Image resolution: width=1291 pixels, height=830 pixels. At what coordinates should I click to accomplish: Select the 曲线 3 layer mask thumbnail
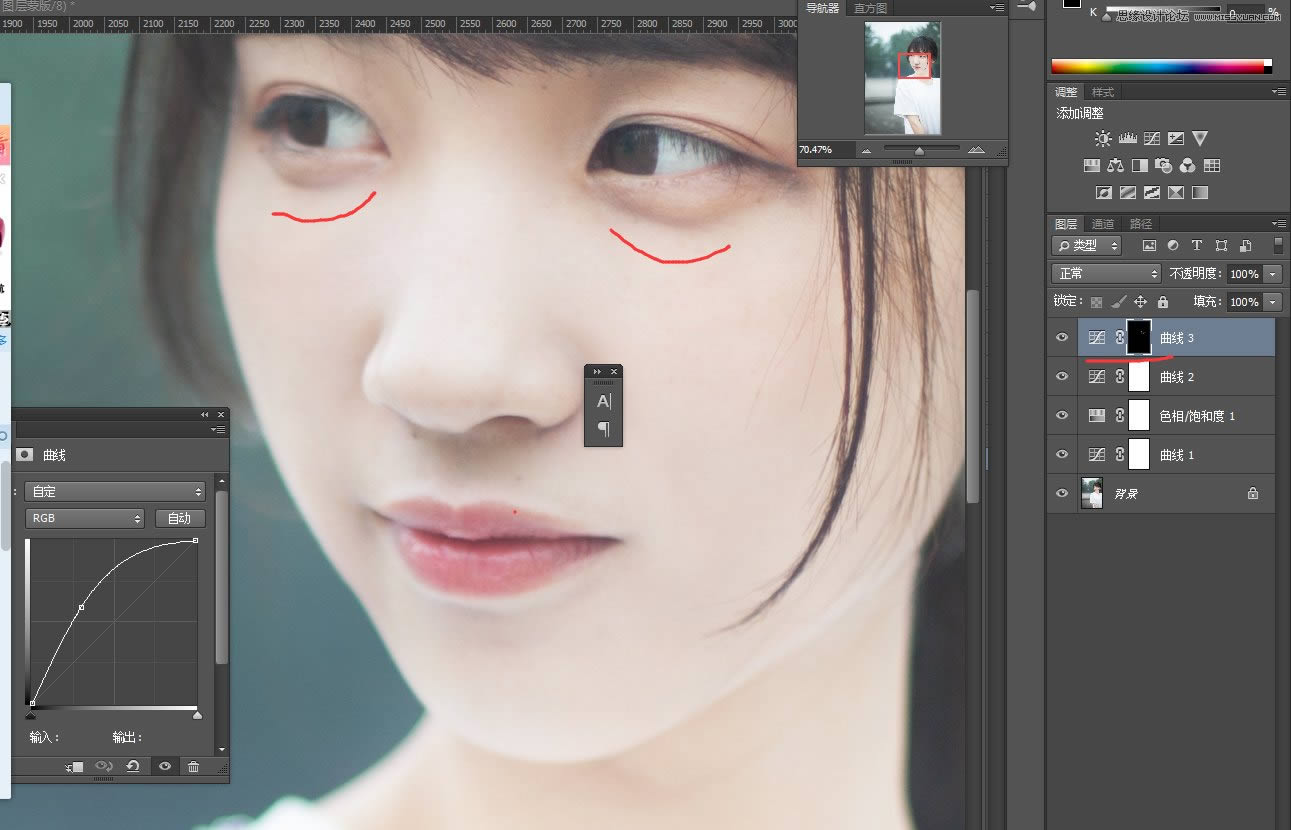1139,338
